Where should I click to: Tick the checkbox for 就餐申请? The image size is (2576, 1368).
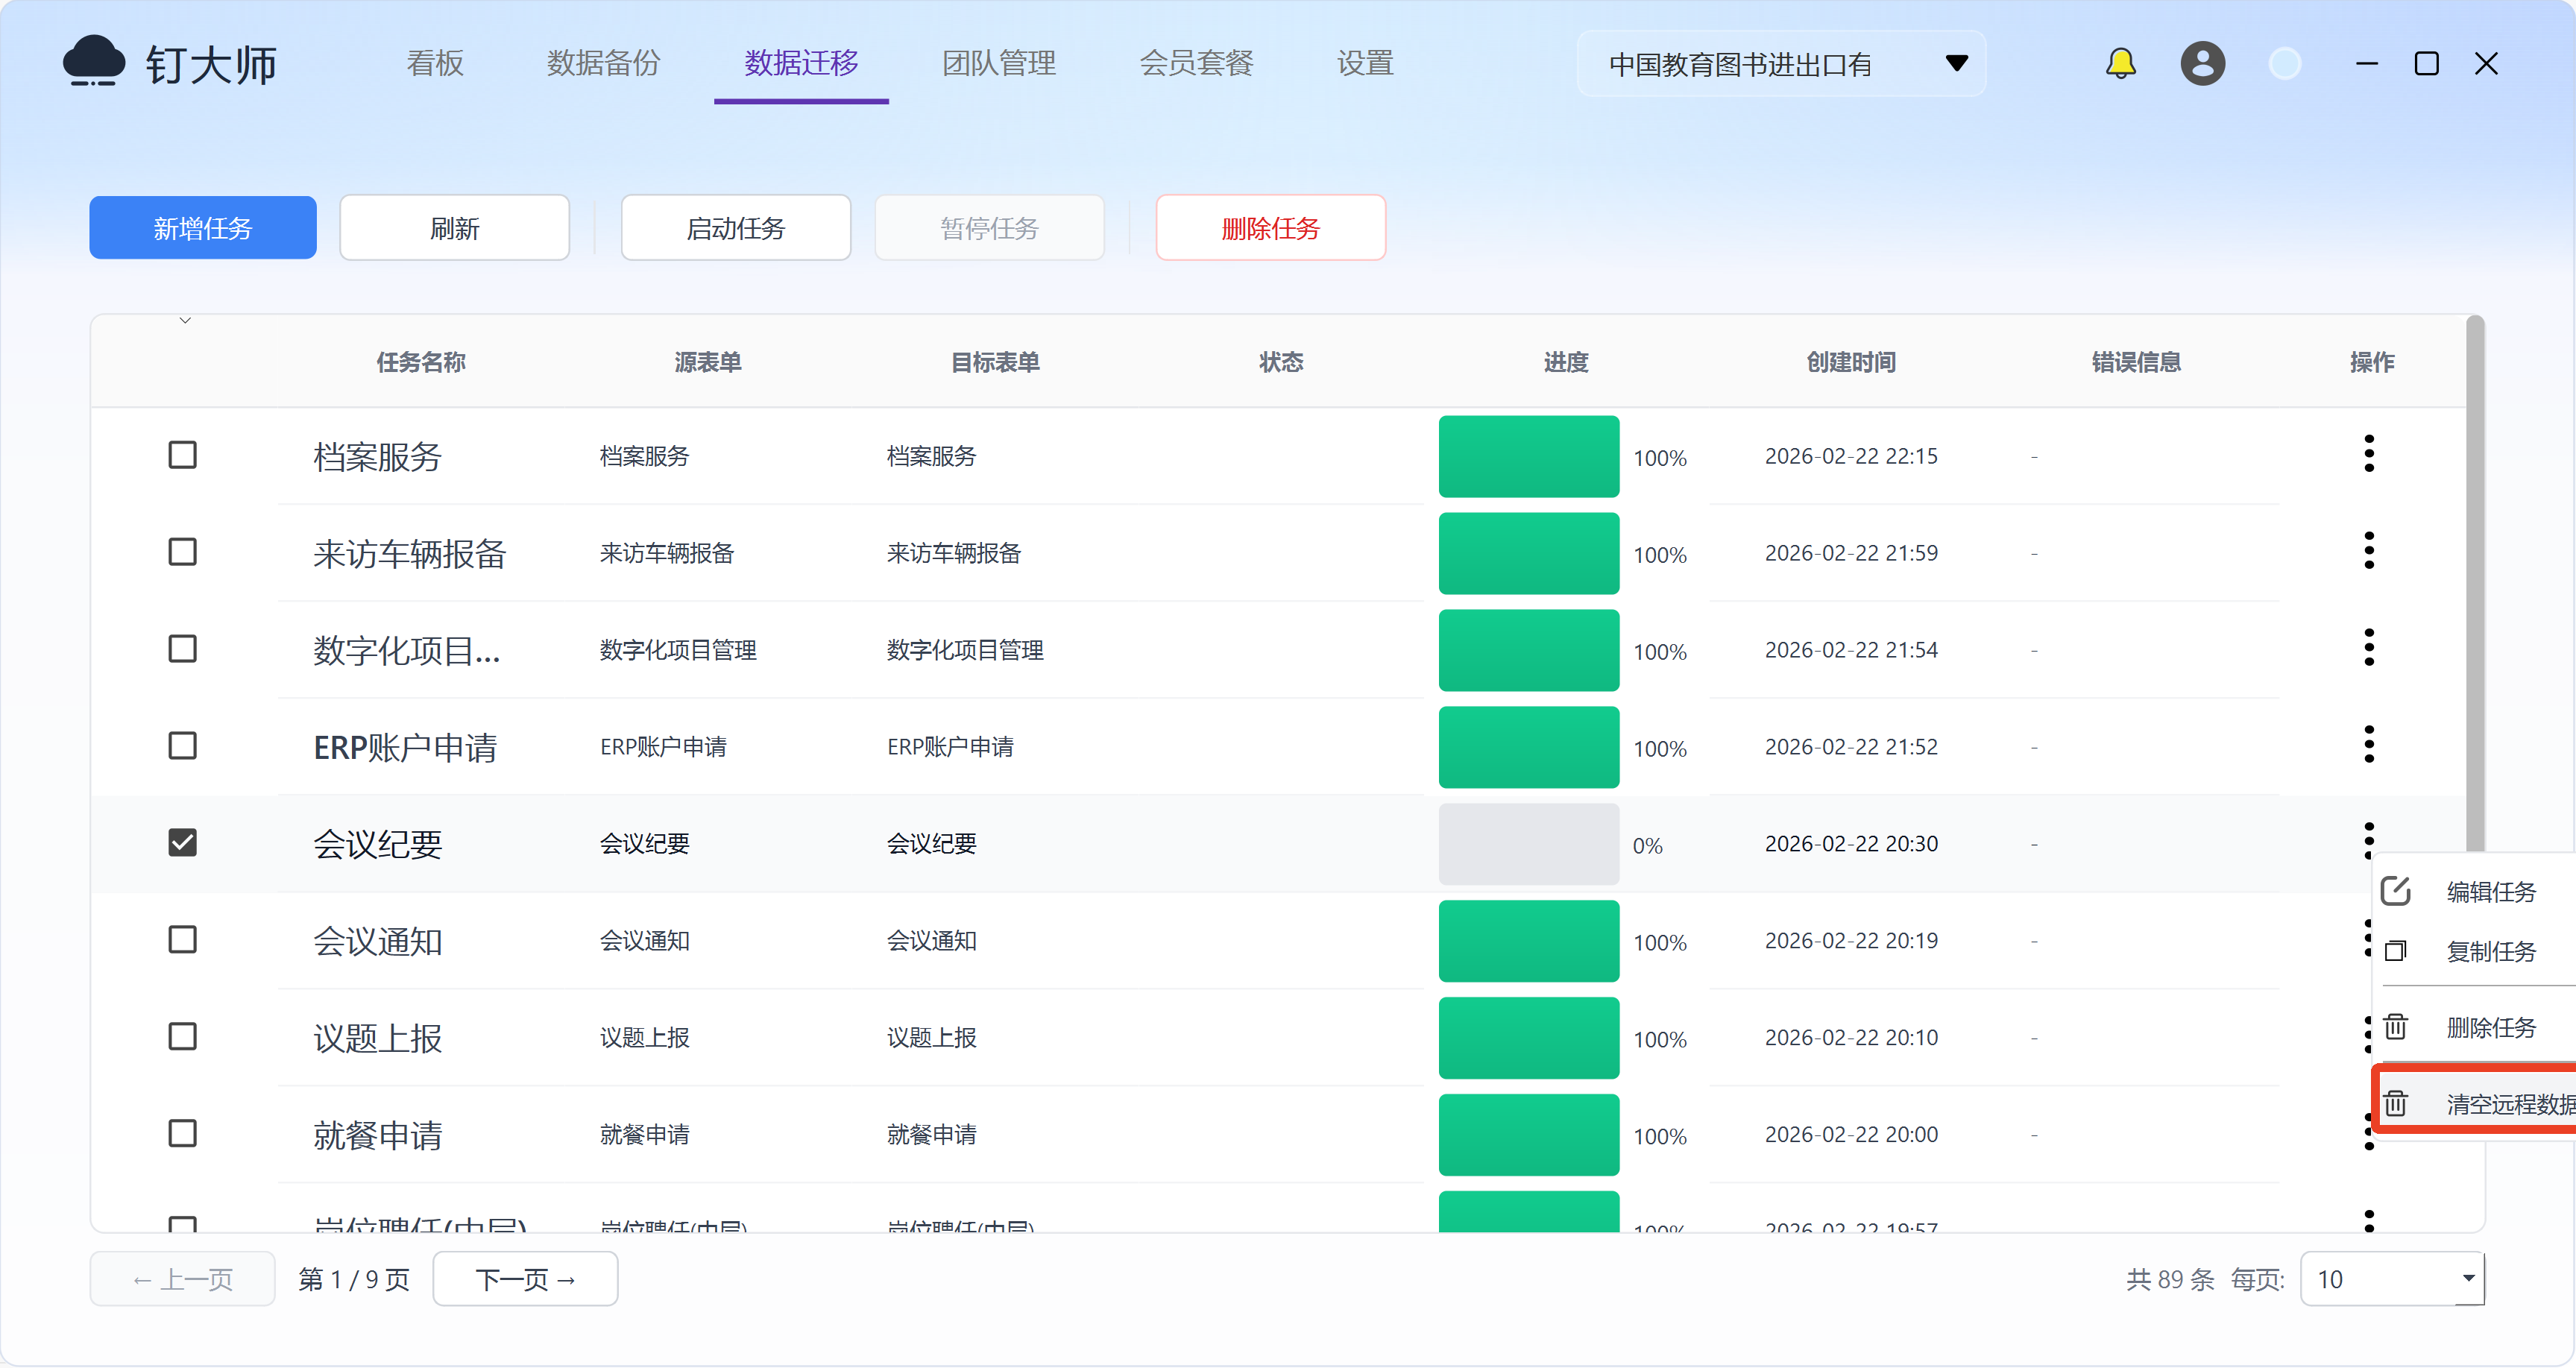click(182, 1134)
